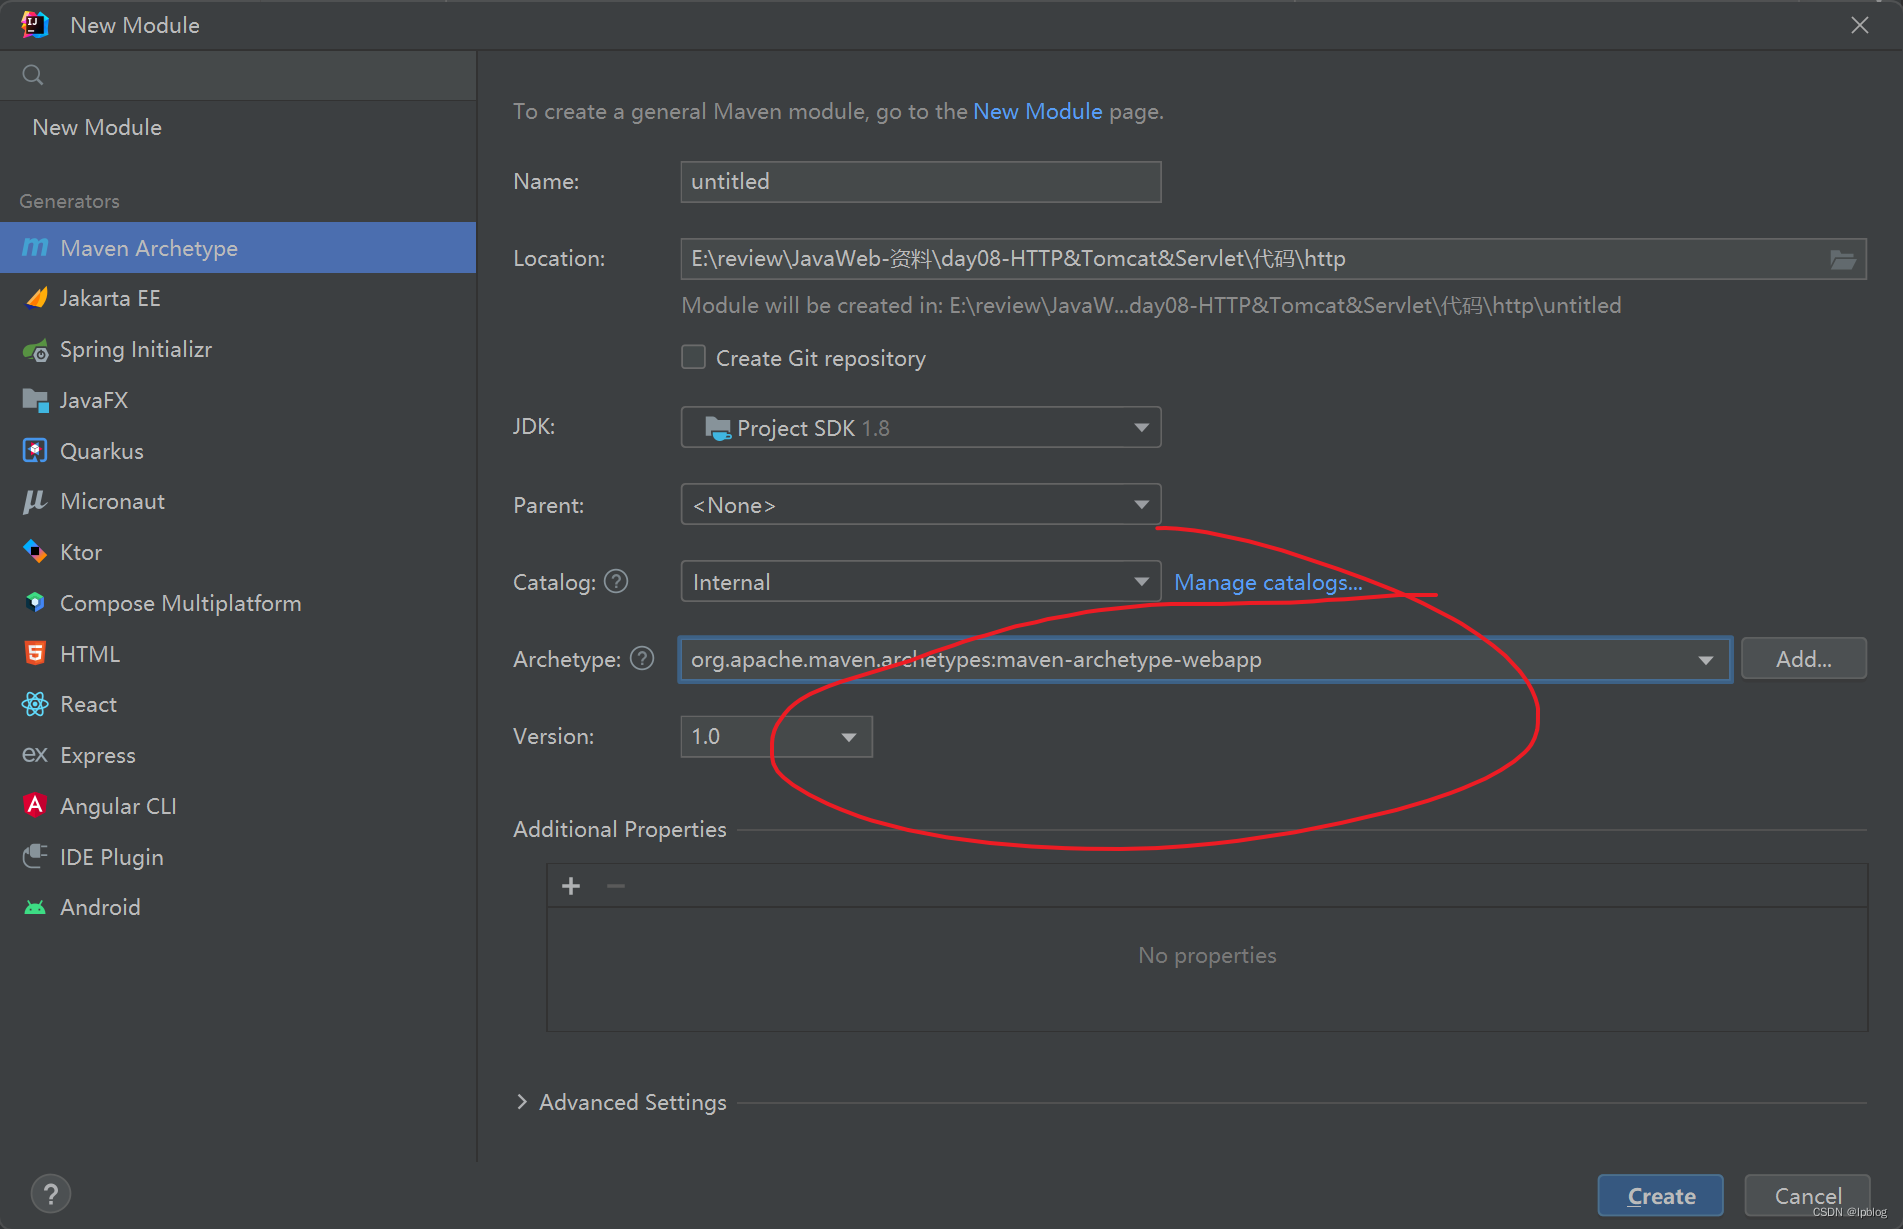The image size is (1903, 1229).
Task: Add a property with the plus icon
Action: coord(571,886)
